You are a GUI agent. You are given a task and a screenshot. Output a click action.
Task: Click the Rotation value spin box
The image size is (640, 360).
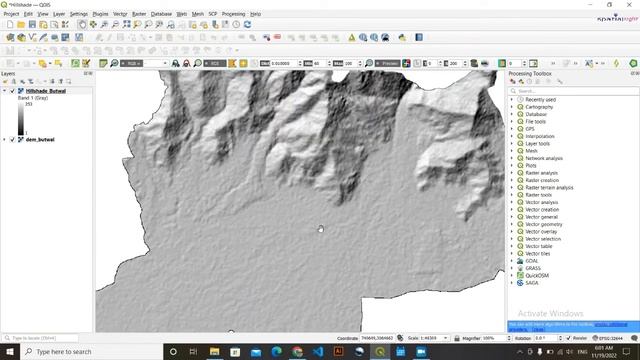coord(548,338)
